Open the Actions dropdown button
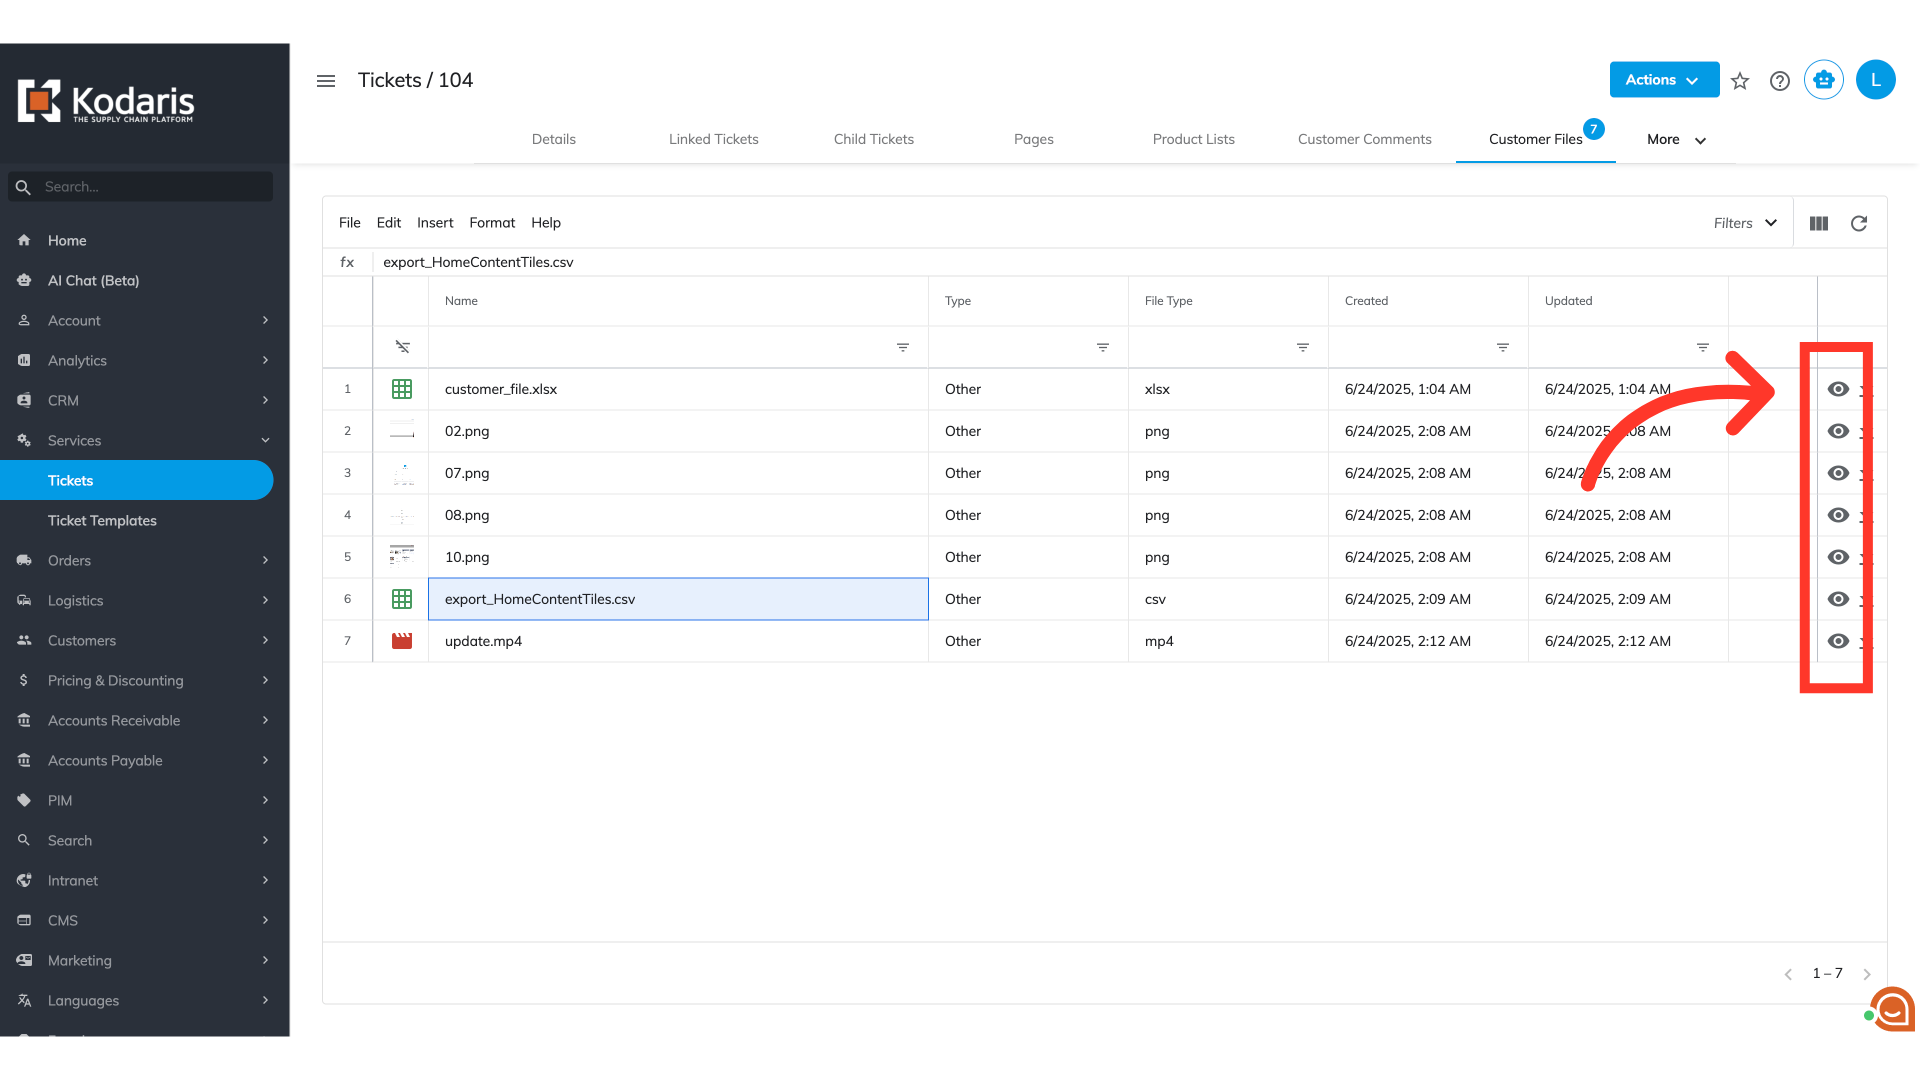This screenshot has width=1920, height=1080. (1664, 80)
